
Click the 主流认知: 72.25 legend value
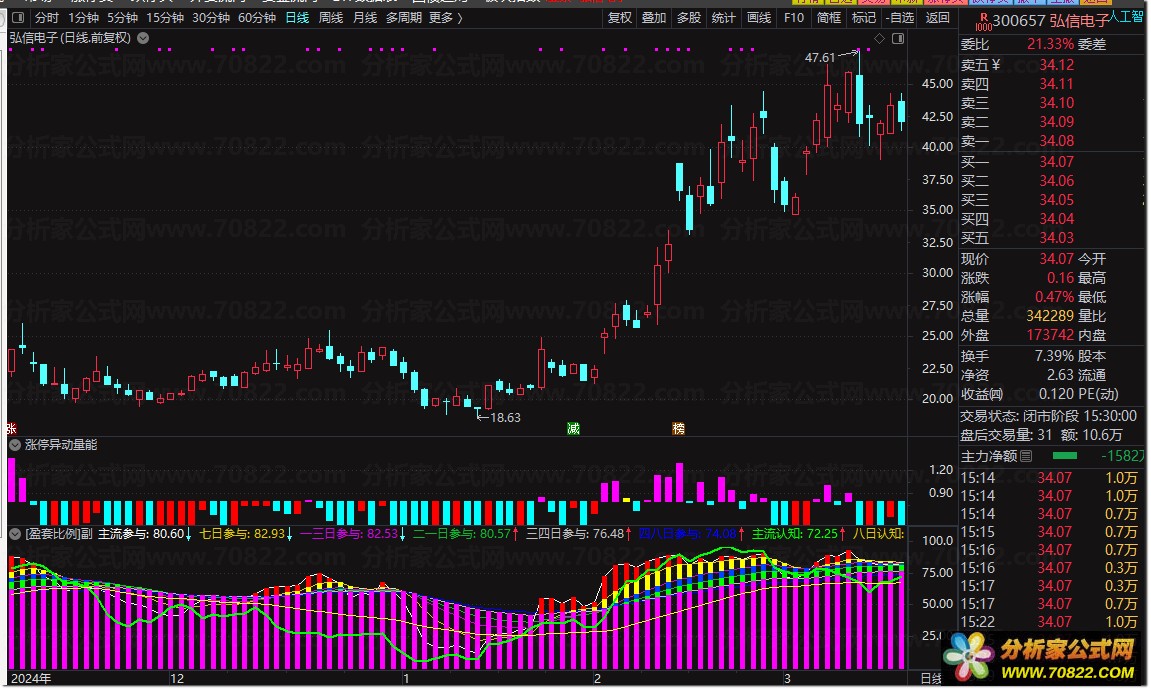click(x=795, y=534)
